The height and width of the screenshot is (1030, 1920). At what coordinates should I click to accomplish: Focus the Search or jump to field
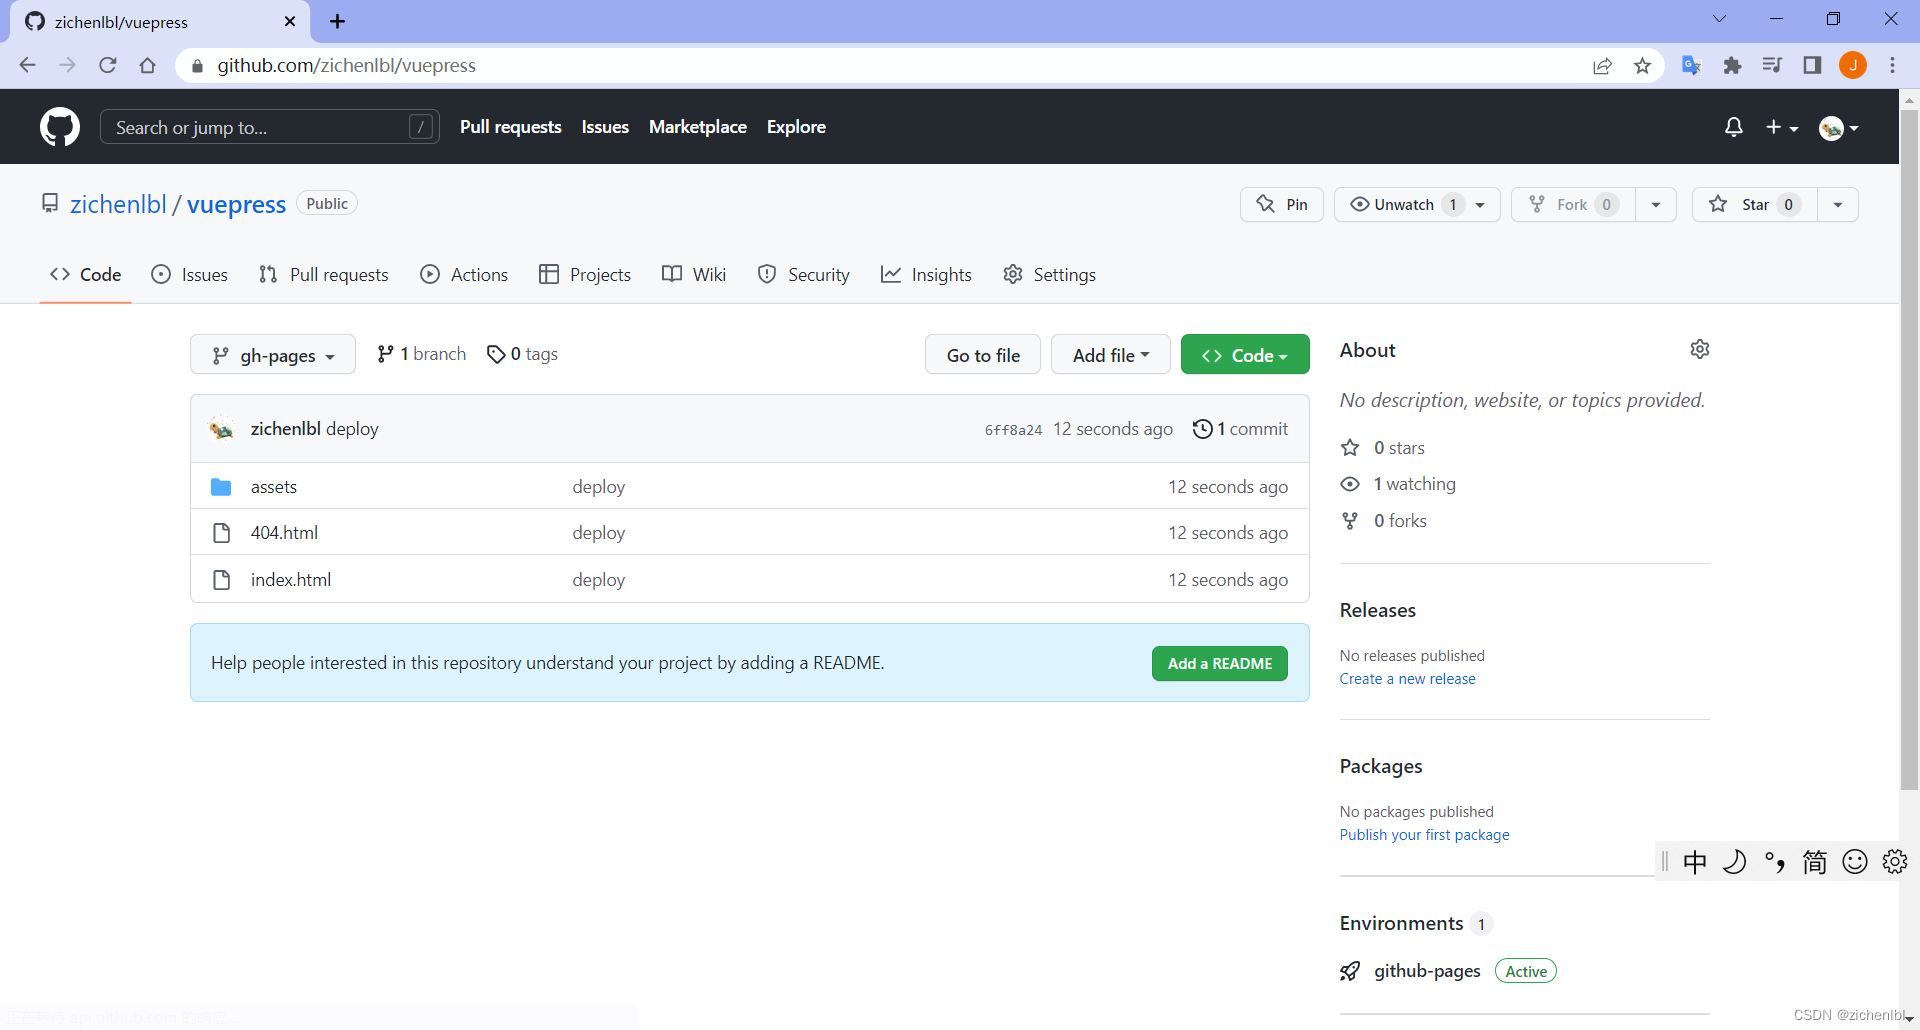[270, 127]
